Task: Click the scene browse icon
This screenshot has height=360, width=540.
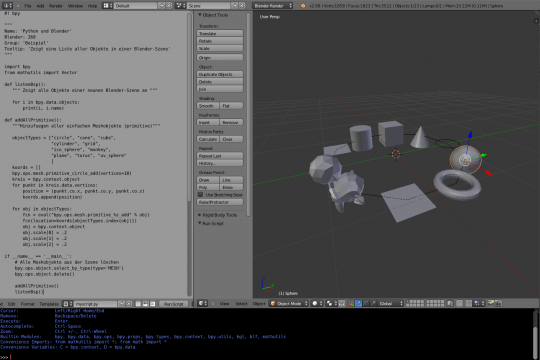Action: pos(180,6)
